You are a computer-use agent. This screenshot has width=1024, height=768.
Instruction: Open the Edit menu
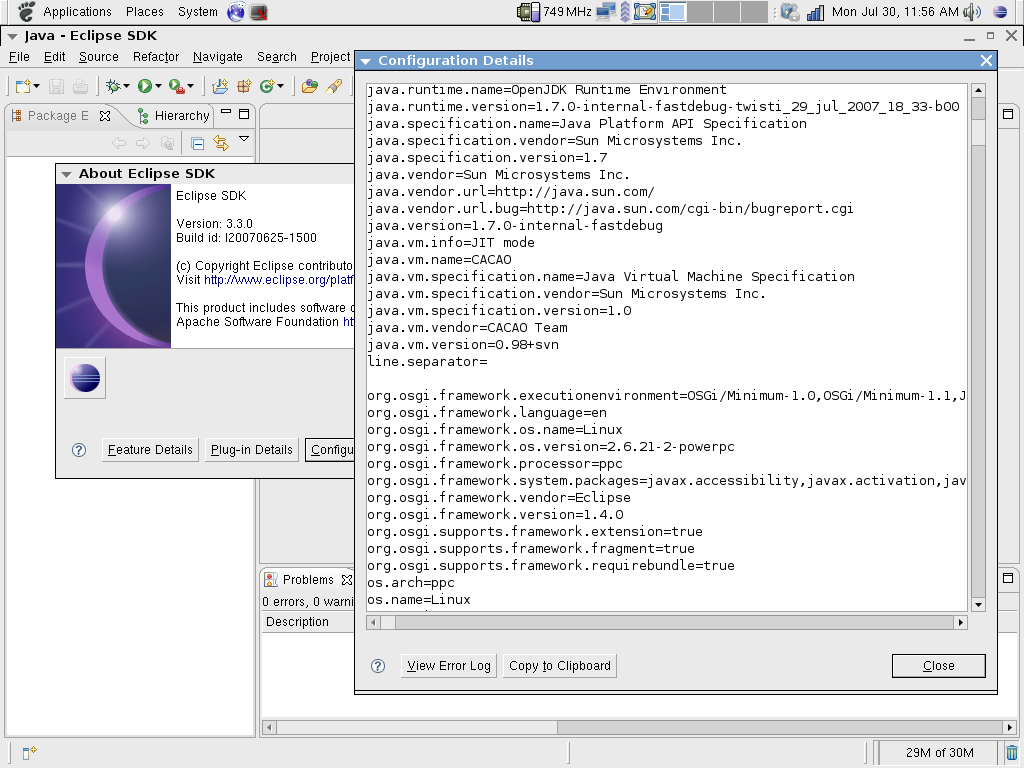click(54, 57)
